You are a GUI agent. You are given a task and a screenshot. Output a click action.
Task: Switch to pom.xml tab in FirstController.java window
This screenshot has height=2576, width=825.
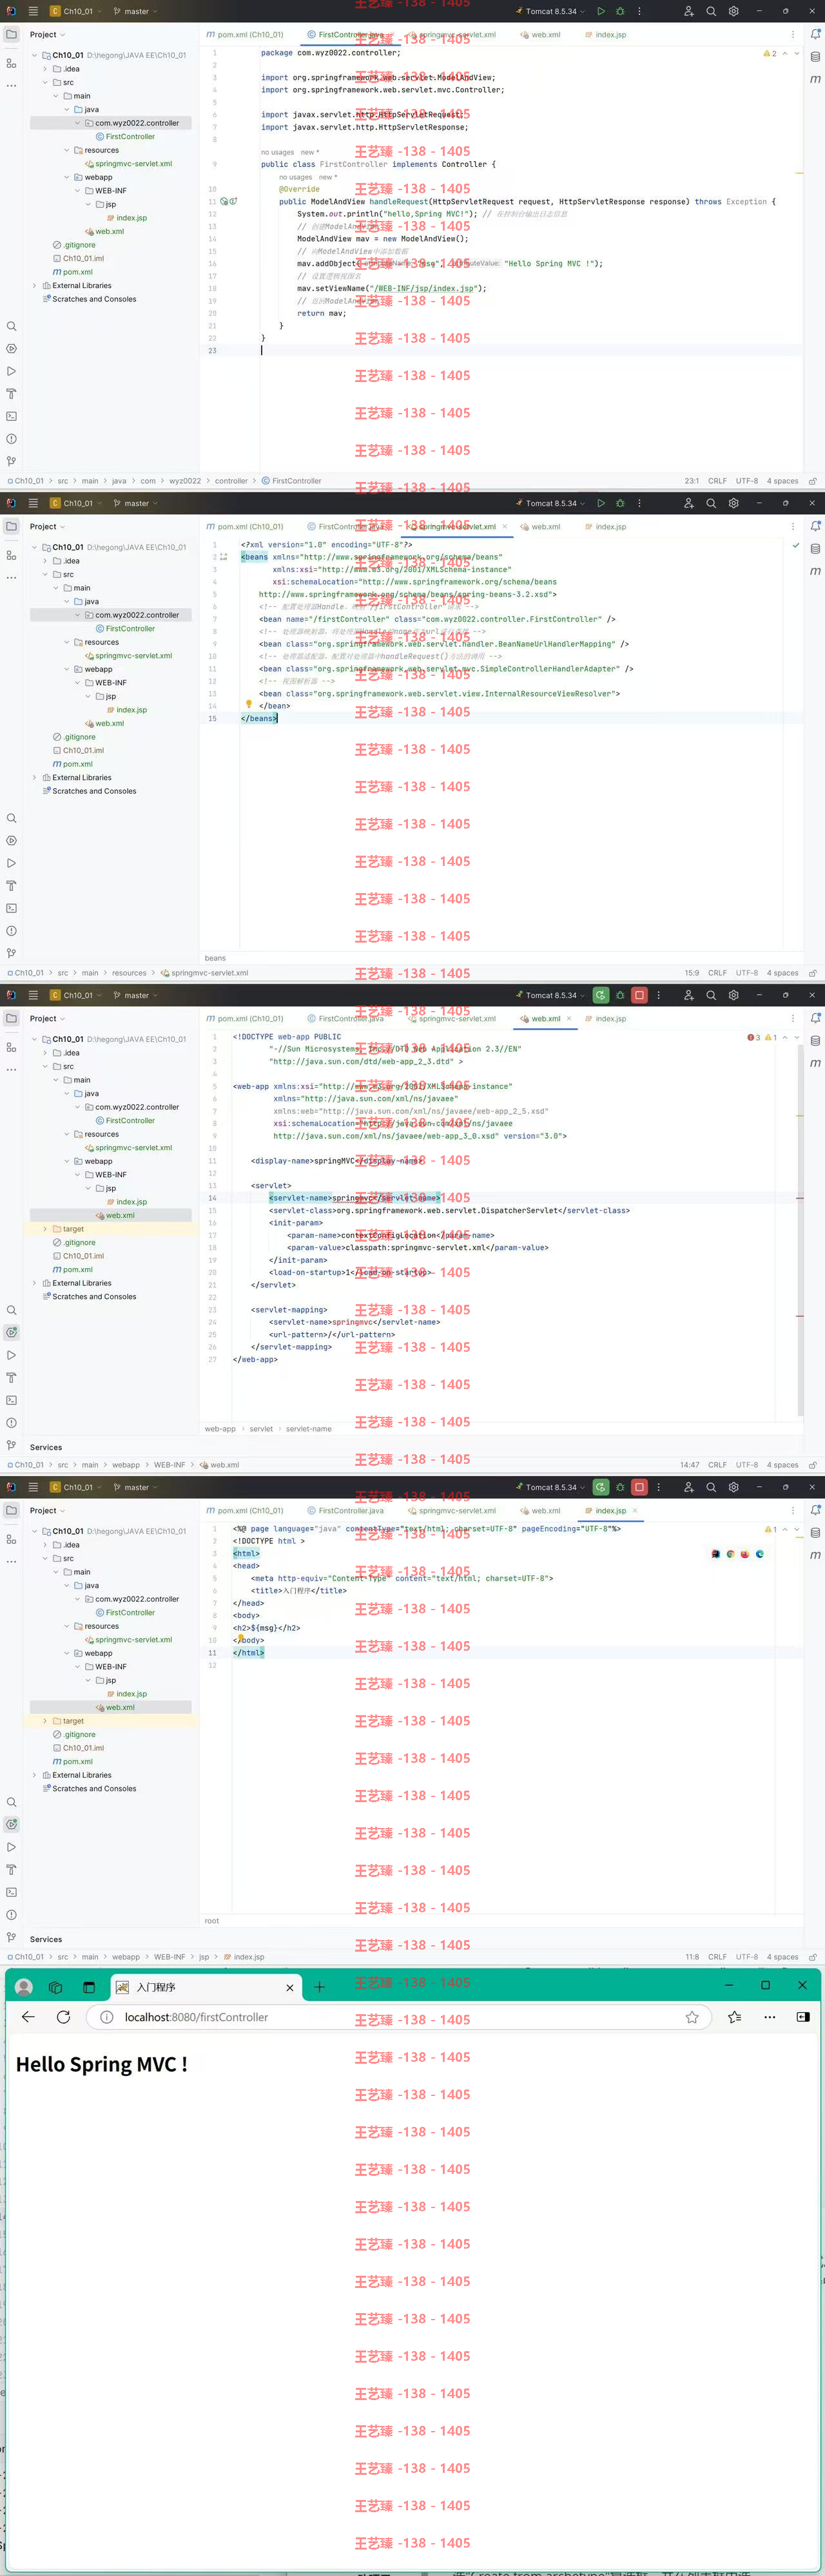245,34
